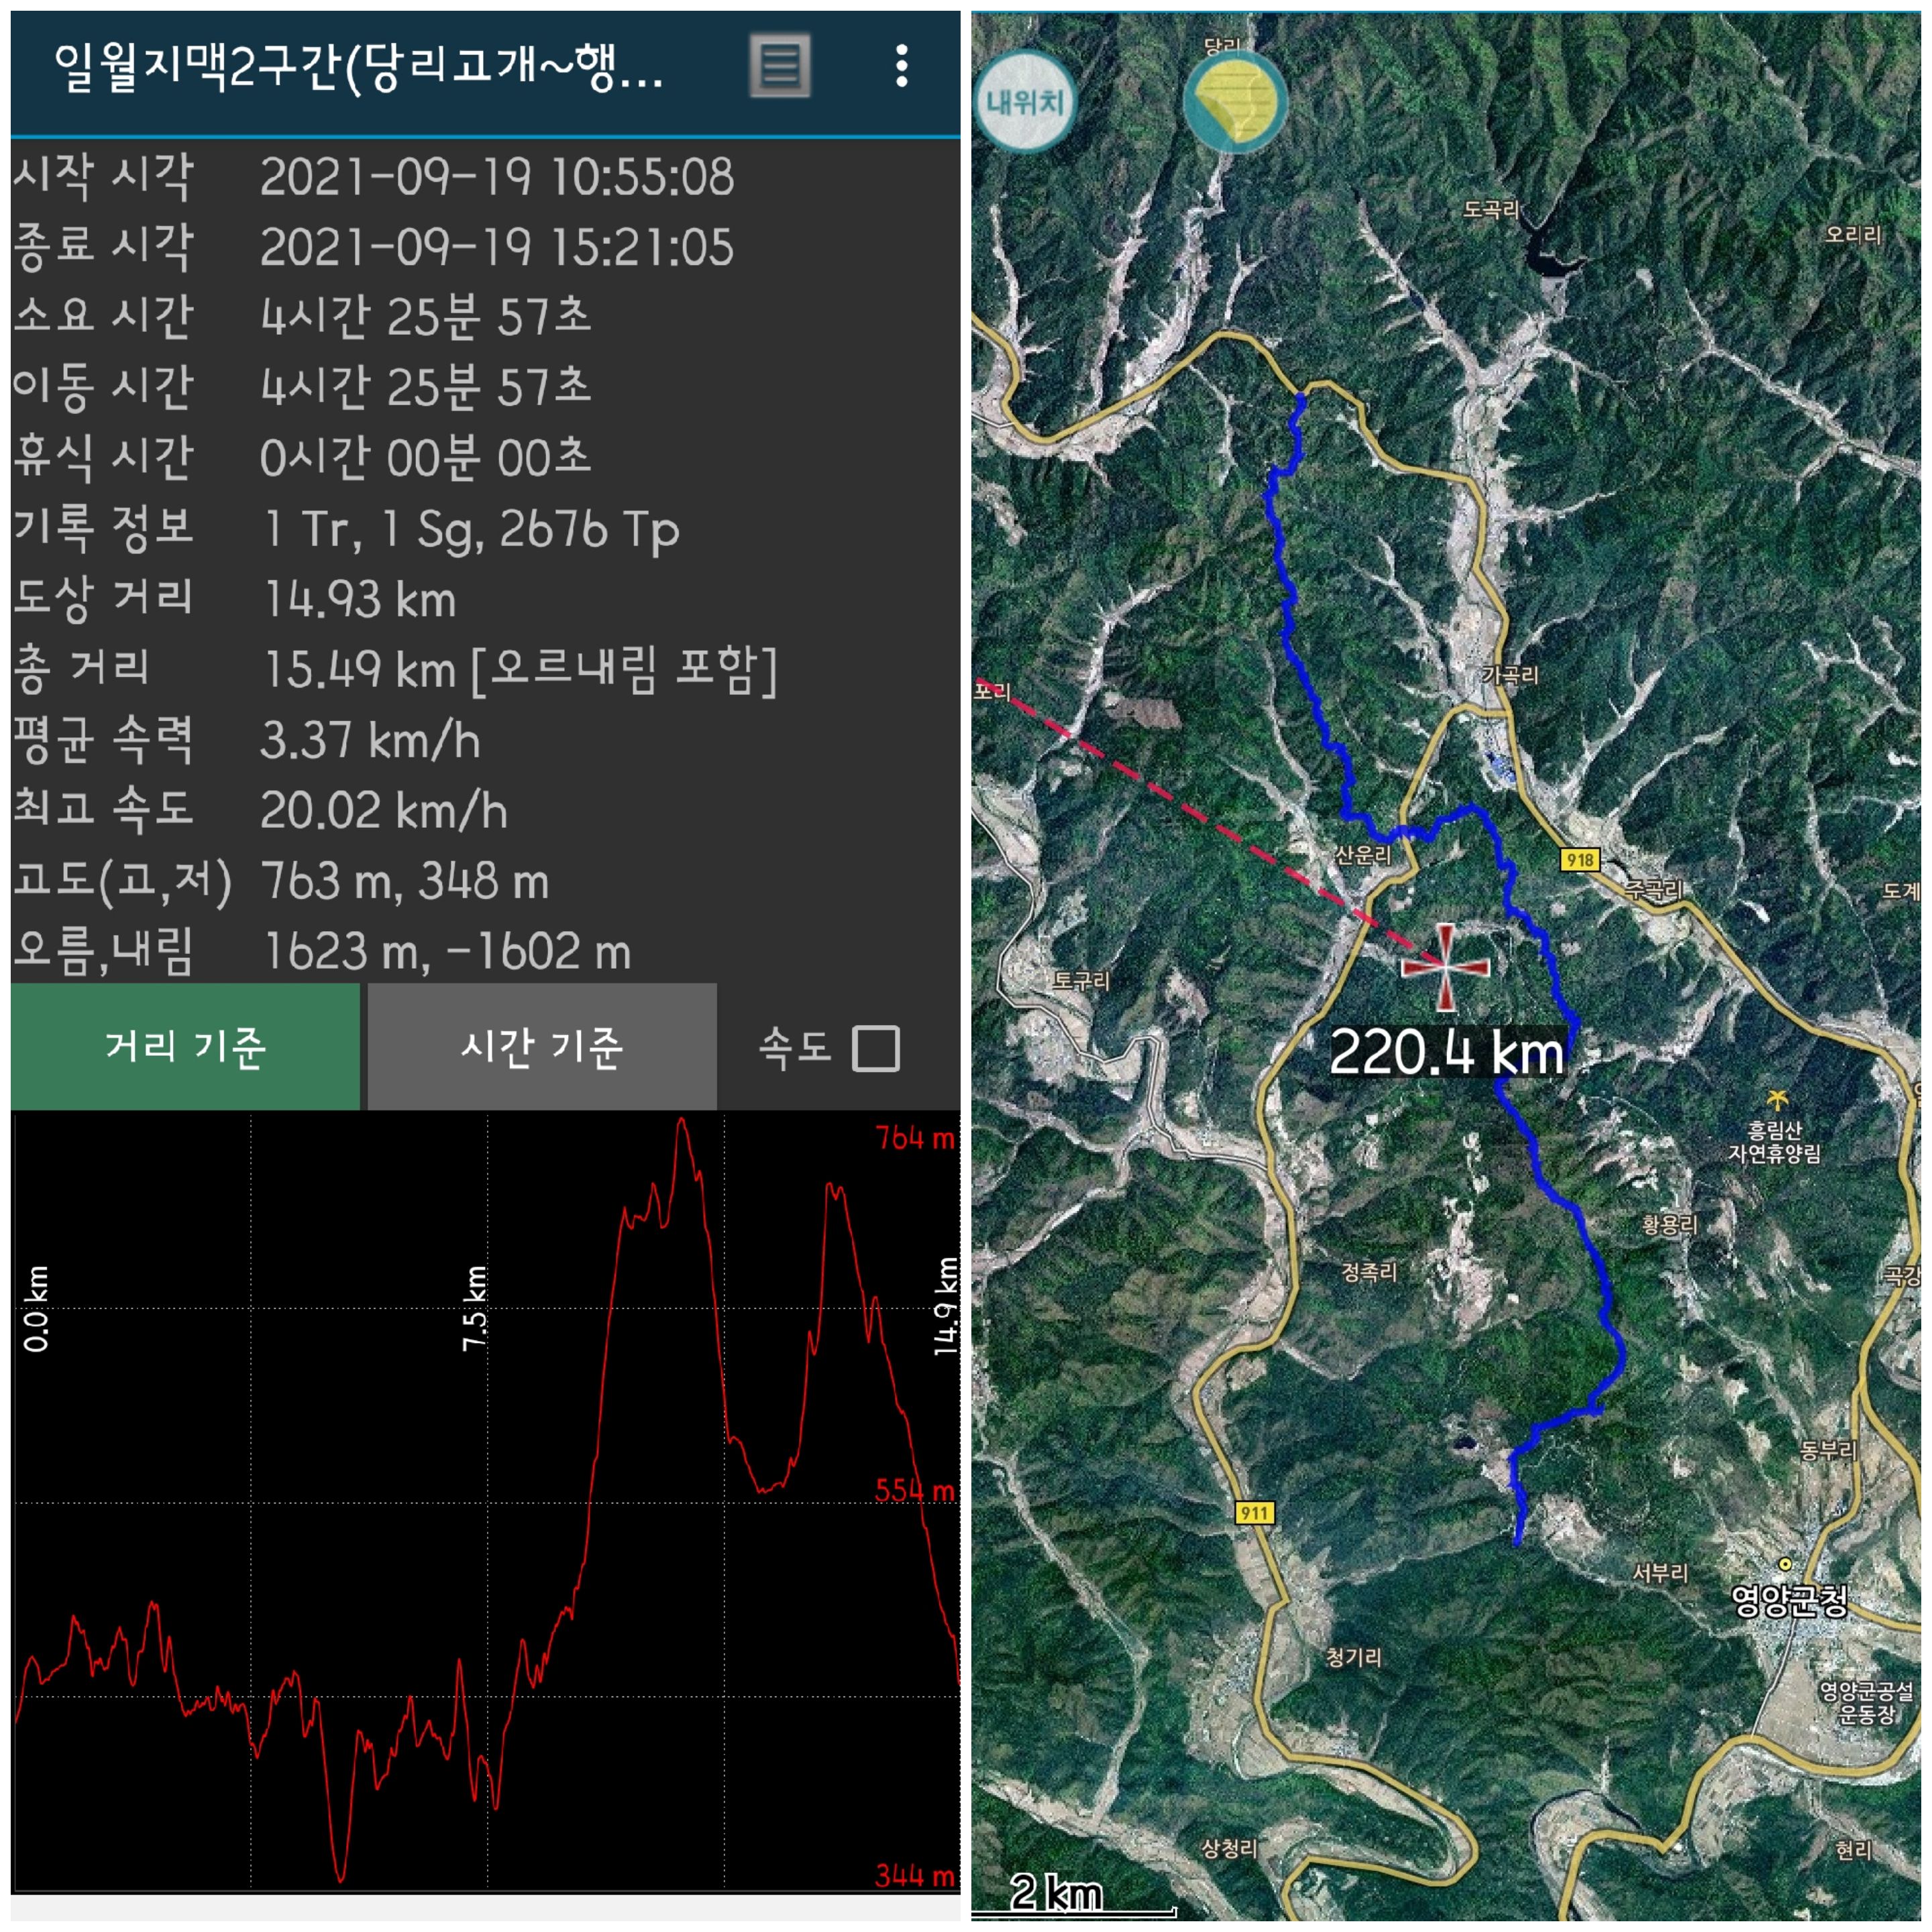Click the list view icon in header
Screen dimensions: 1932x1932
[x=780, y=66]
